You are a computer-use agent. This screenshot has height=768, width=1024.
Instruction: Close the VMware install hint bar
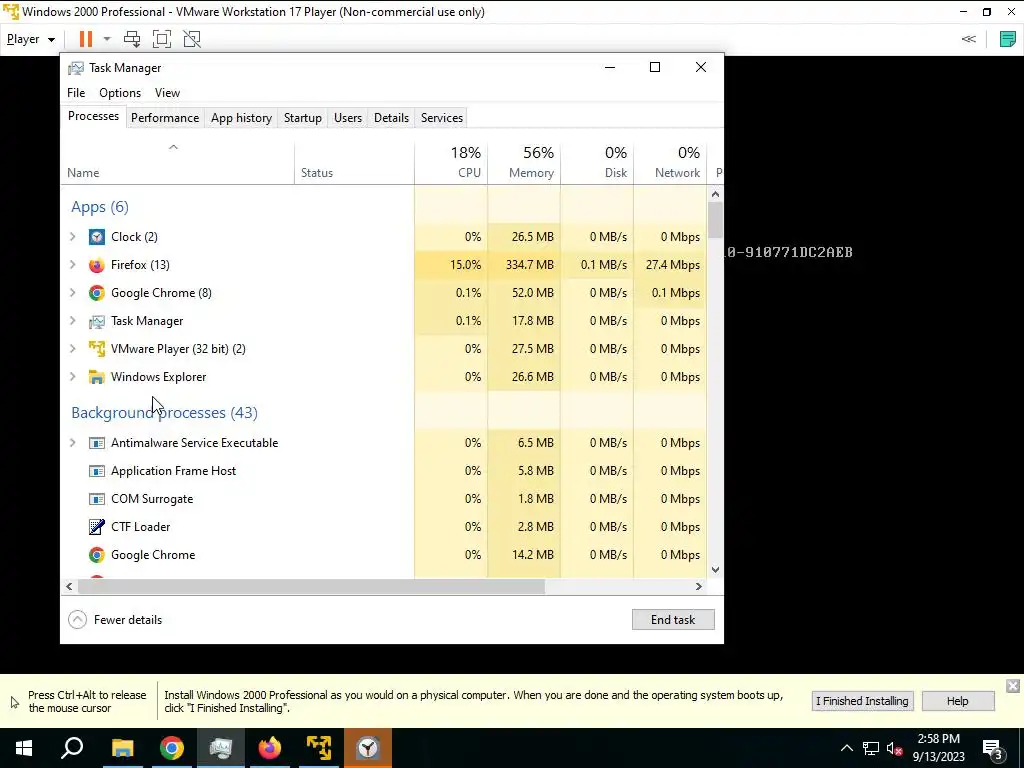pyautogui.click(x=1013, y=686)
